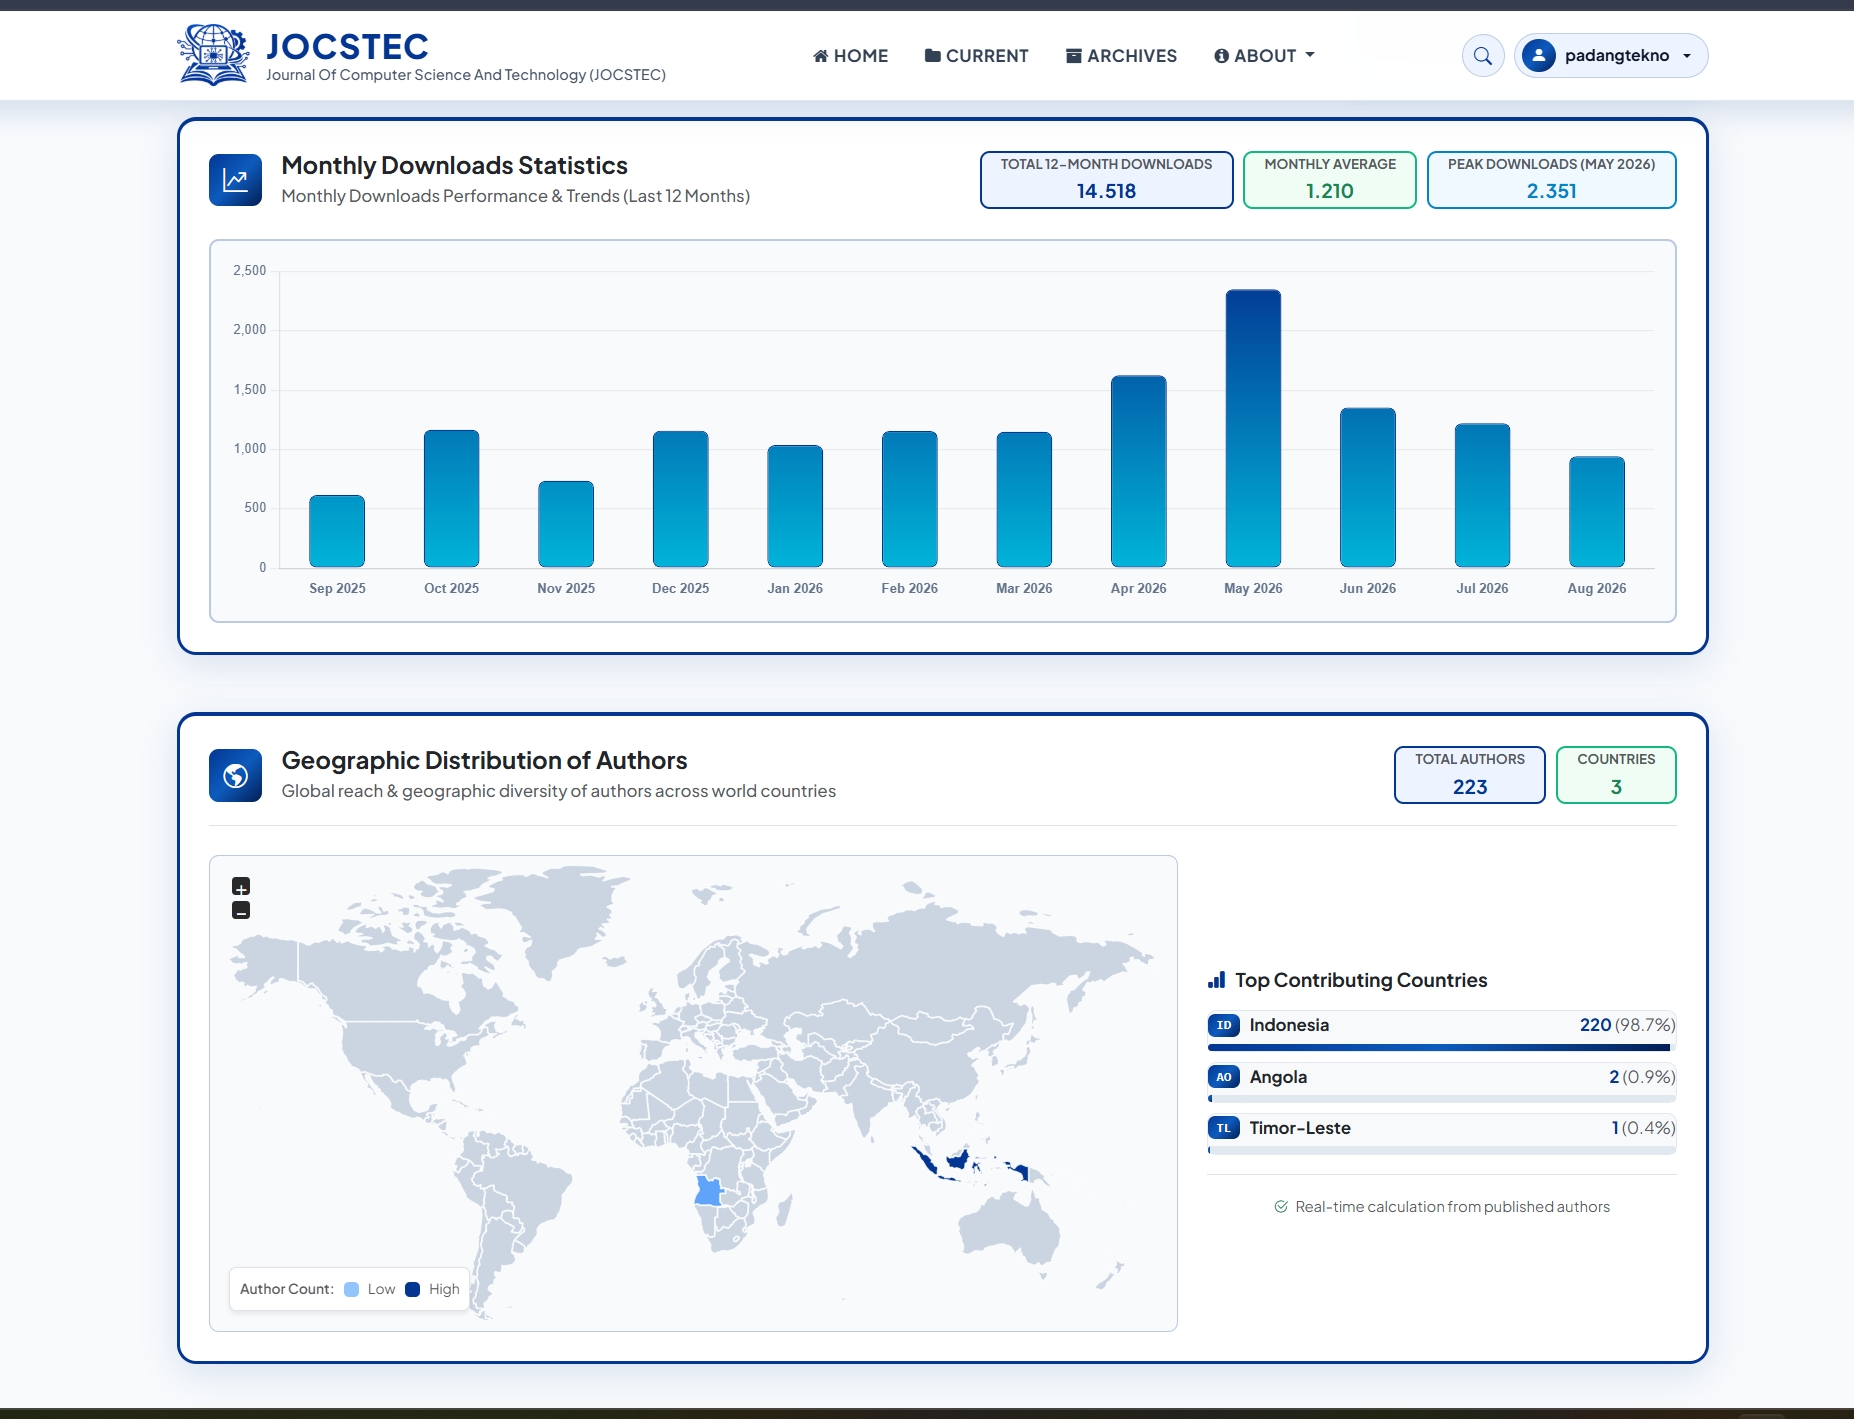The height and width of the screenshot is (1419, 1854).
Task: Open the CURRENT issue menu item
Action: (976, 56)
